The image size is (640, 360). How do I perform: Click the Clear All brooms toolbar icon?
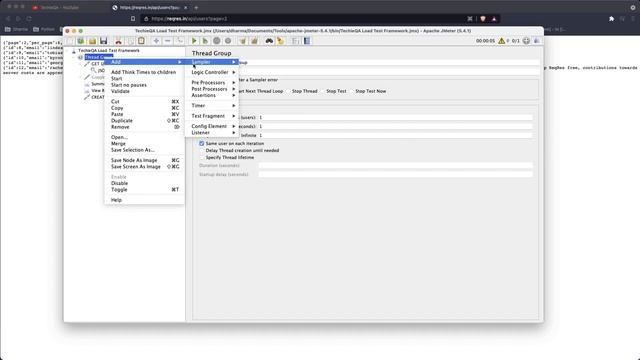[x=254, y=41]
